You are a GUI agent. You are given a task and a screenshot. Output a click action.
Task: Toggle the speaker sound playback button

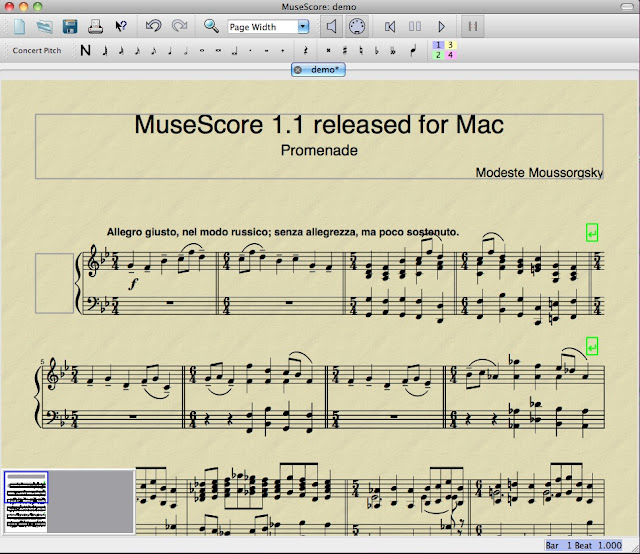click(x=331, y=27)
